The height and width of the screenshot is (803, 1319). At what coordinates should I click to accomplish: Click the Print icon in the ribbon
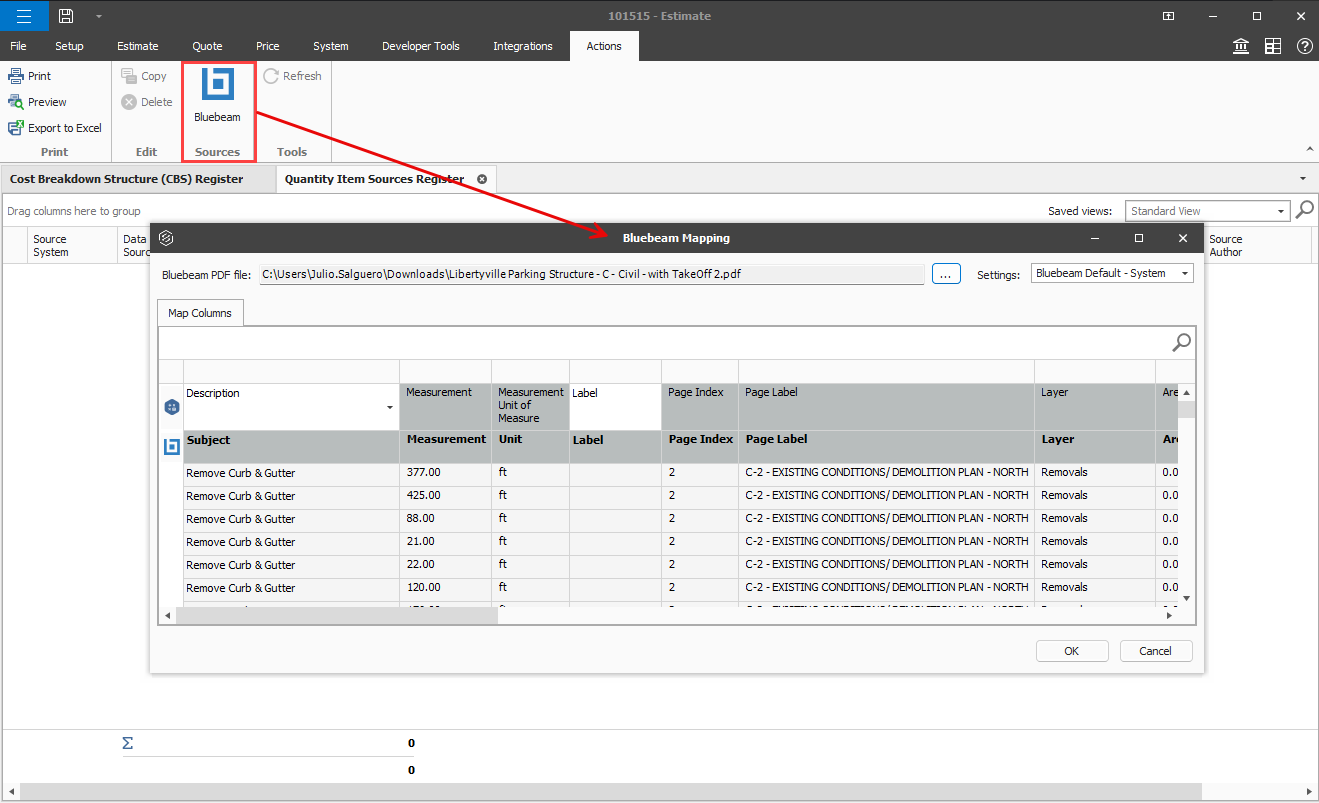(x=16, y=76)
